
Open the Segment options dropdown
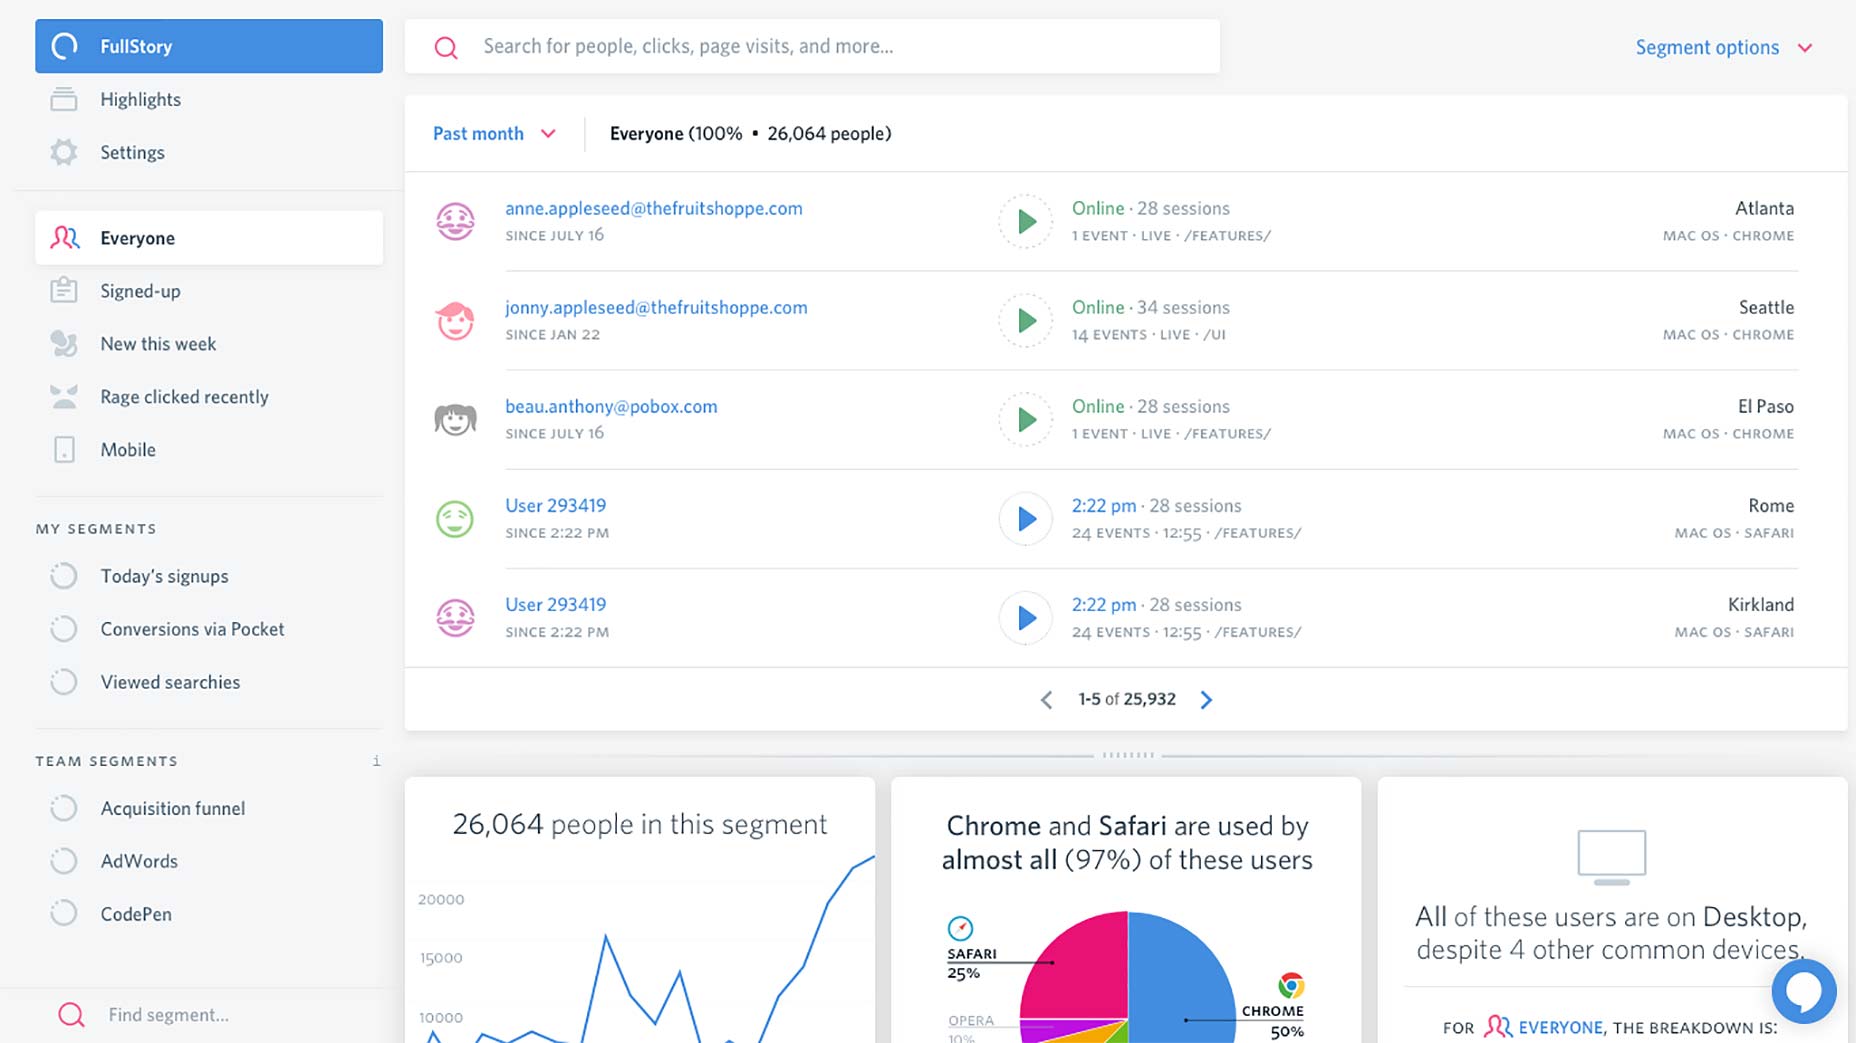[x=1724, y=47]
